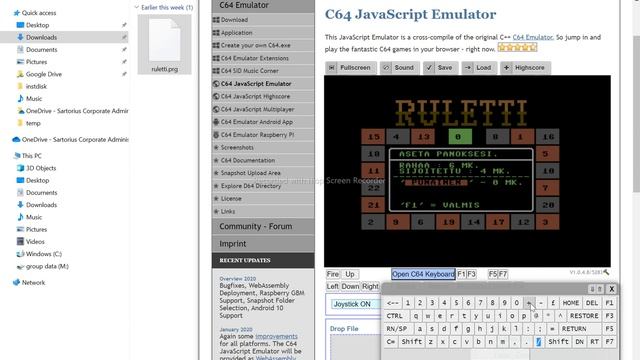Select 3D Objects under This PC
This screenshot has width=640, height=360.
click(x=41, y=168)
